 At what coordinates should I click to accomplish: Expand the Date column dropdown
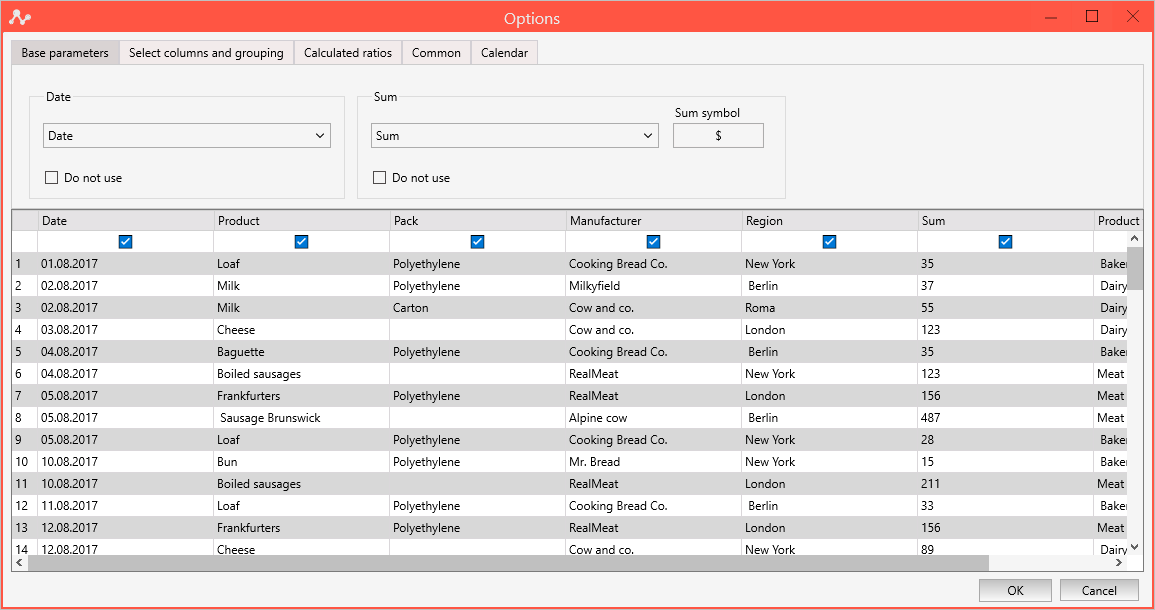(x=187, y=136)
